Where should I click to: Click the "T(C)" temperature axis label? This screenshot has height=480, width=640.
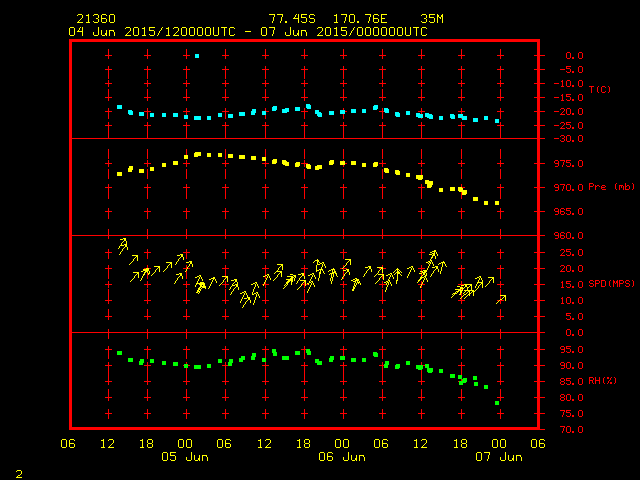tap(600, 89)
